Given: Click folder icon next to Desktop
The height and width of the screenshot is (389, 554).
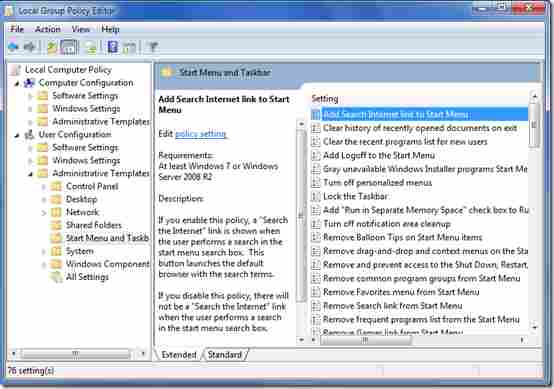Looking at the screenshot, I should [x=57, y=199].
